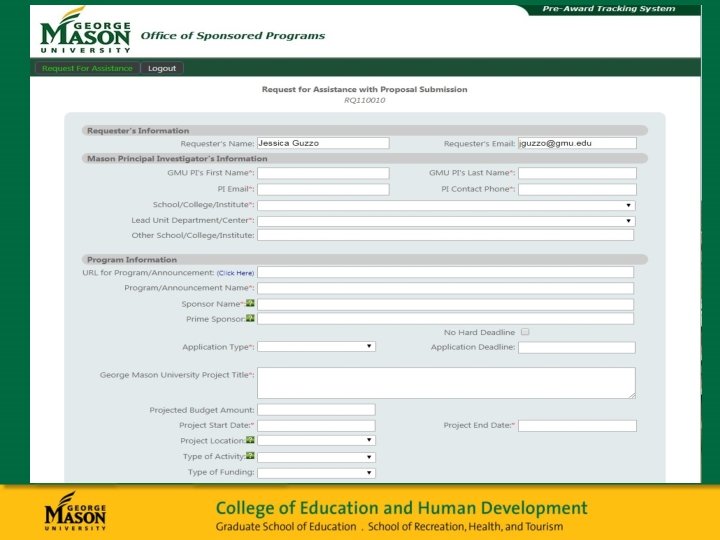Click the Project End Date field
720x540 pixels.
577,426
